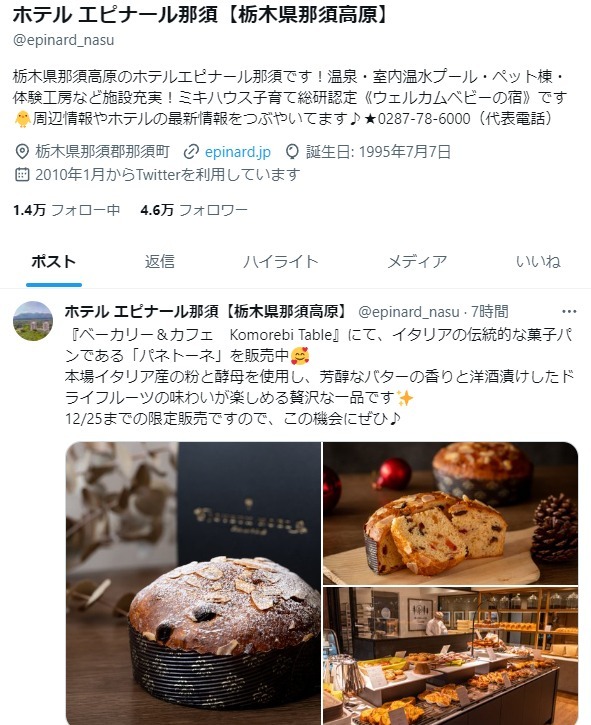Screen dimensions: 591x725
Task: Click the 7時間 post timestamp
Action: (490, 312)
